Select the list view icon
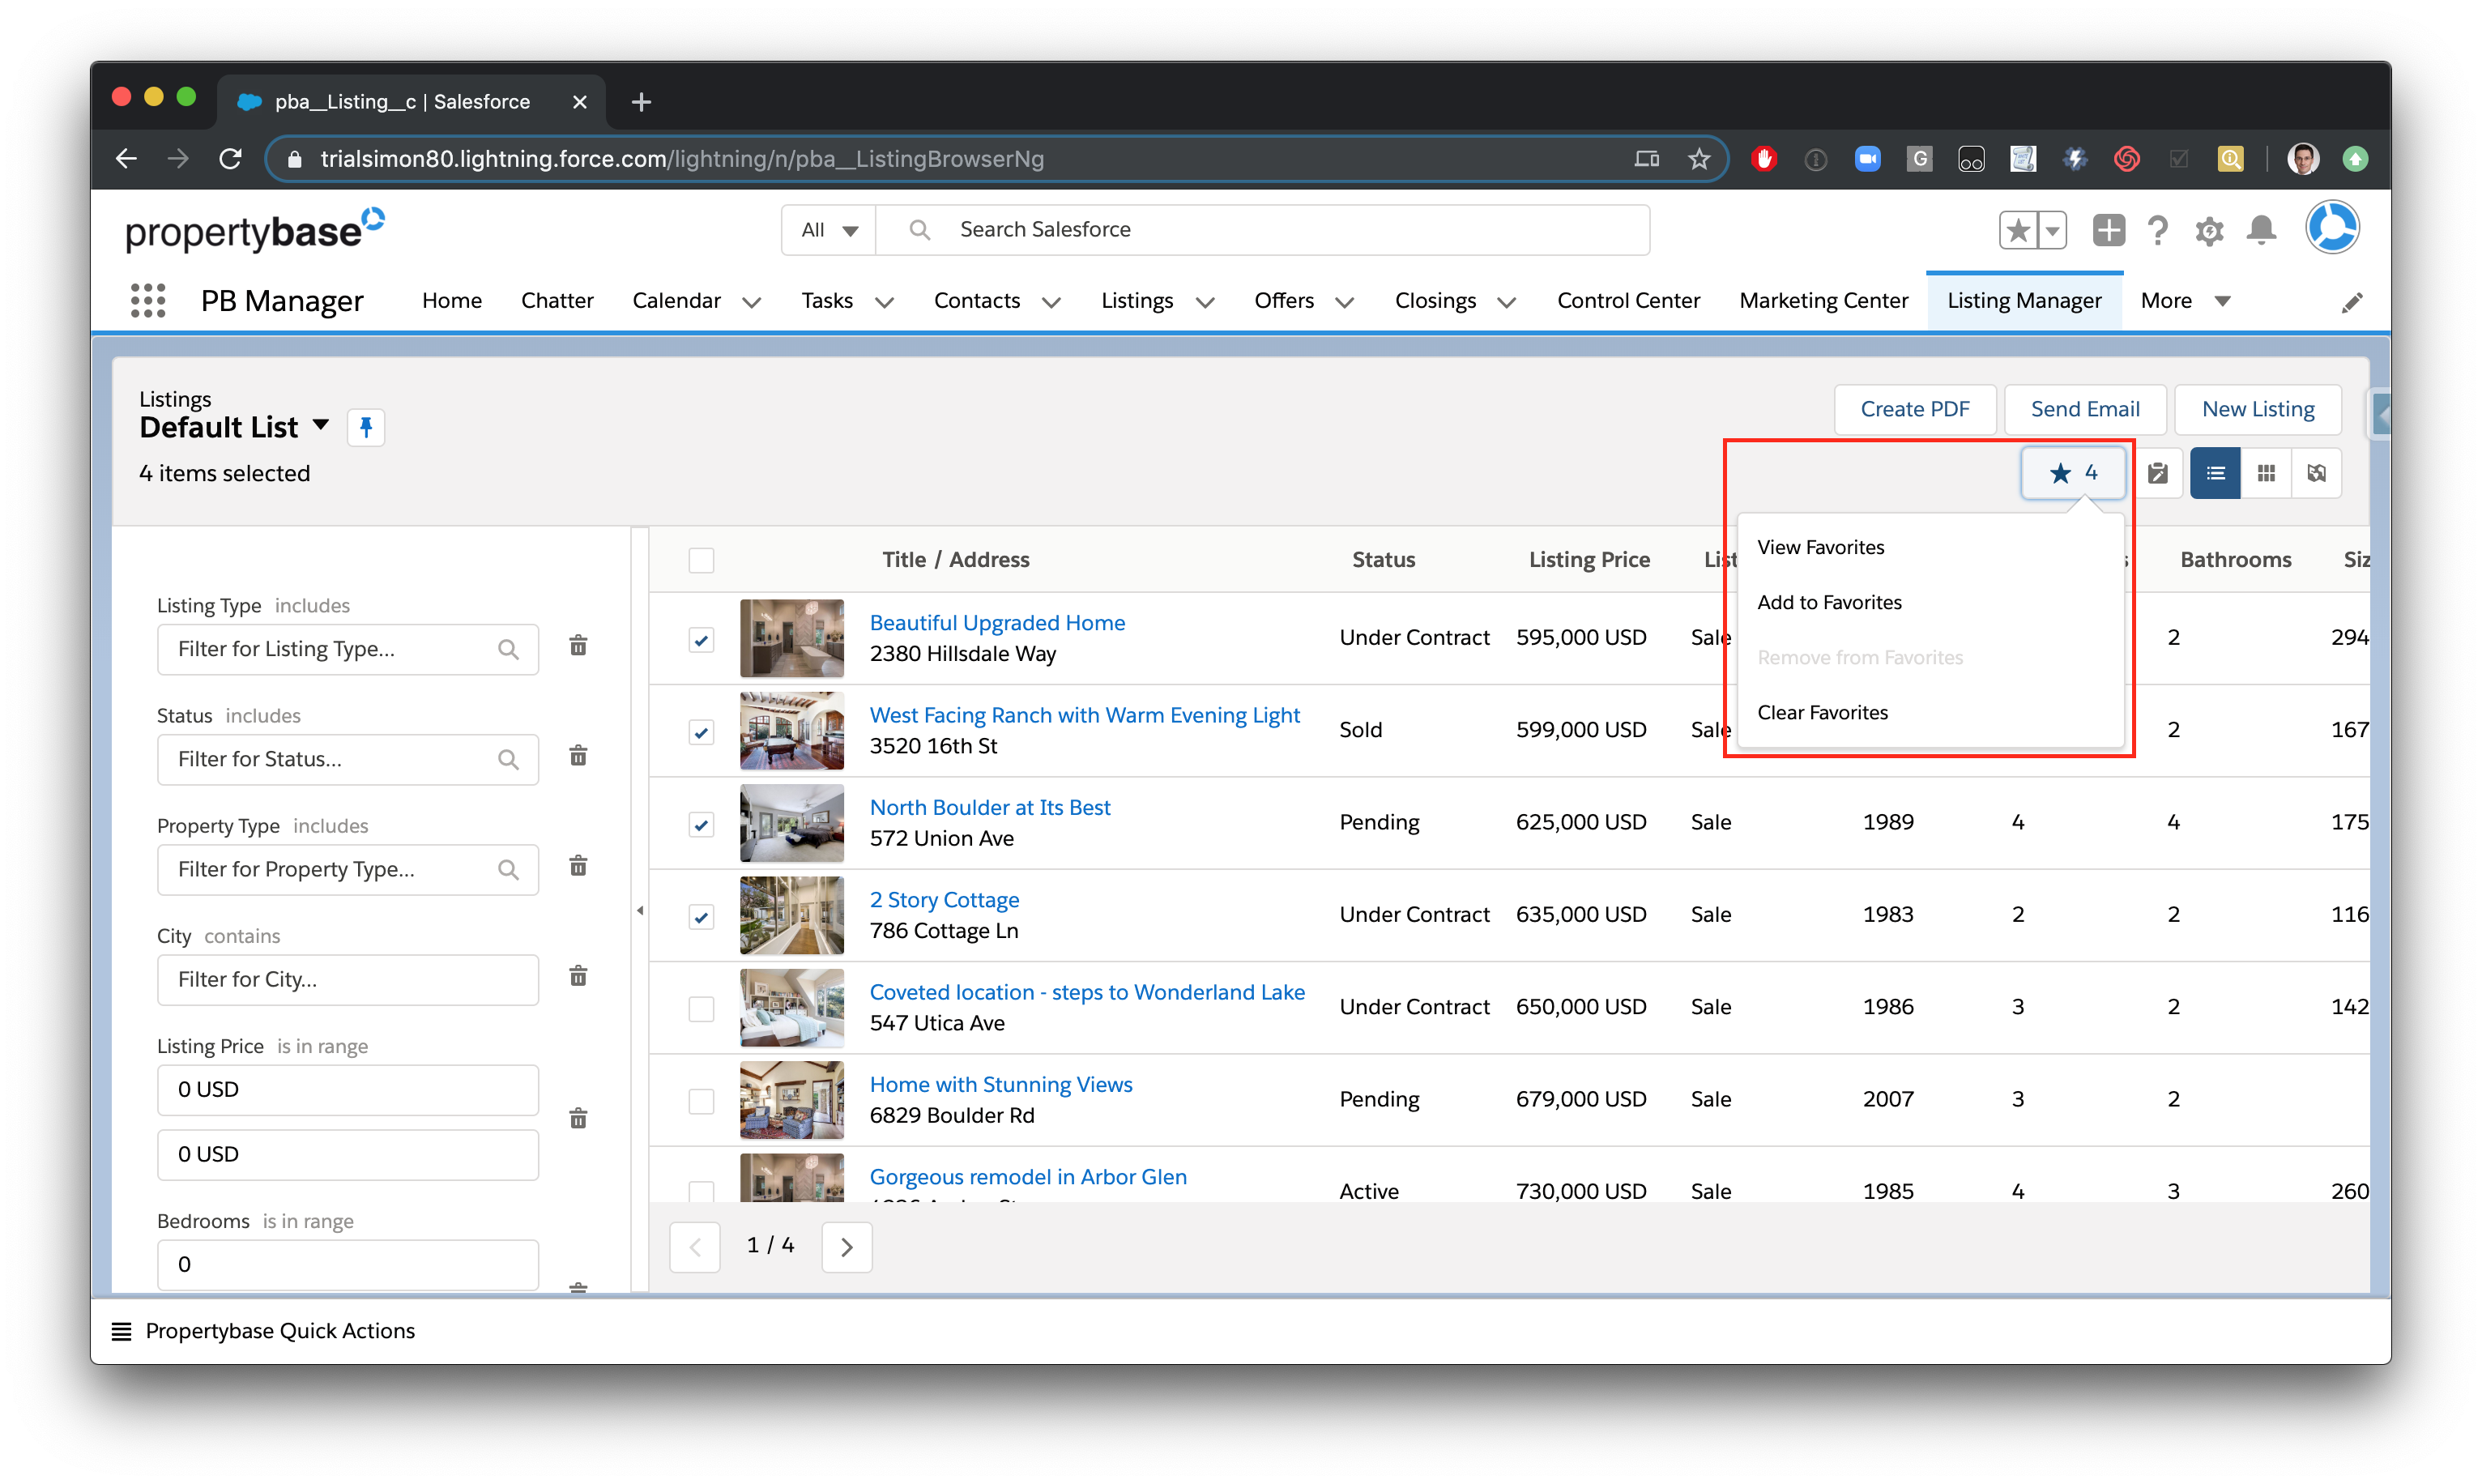The width and height of the screenshot is (2482, 1484). [2215, 472]
